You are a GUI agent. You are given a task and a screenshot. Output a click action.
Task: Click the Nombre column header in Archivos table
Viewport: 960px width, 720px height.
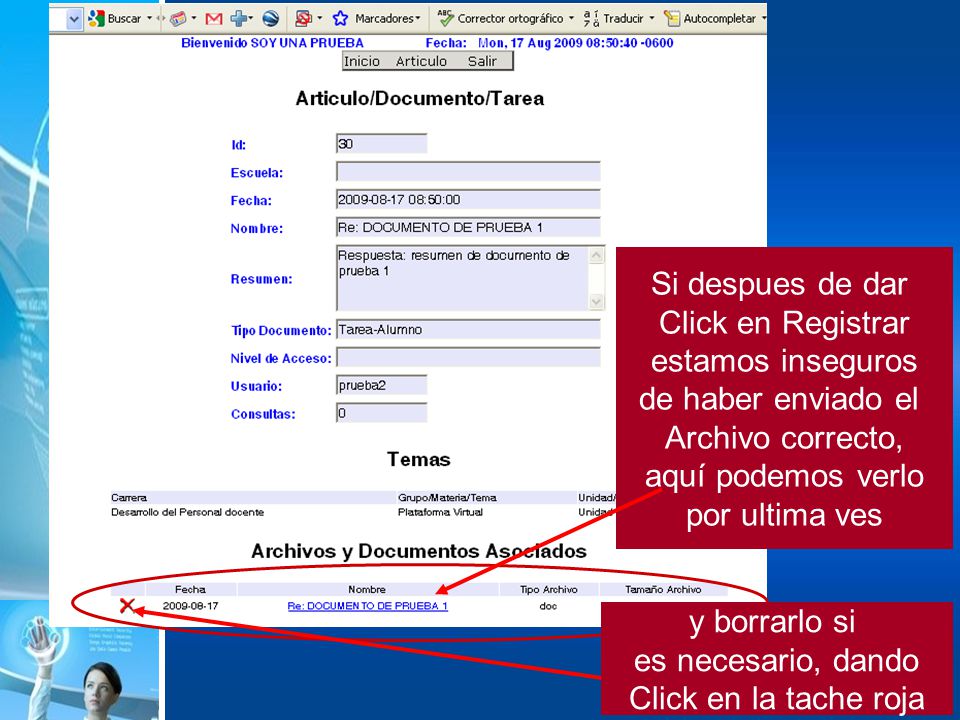(x=367, y=590)
